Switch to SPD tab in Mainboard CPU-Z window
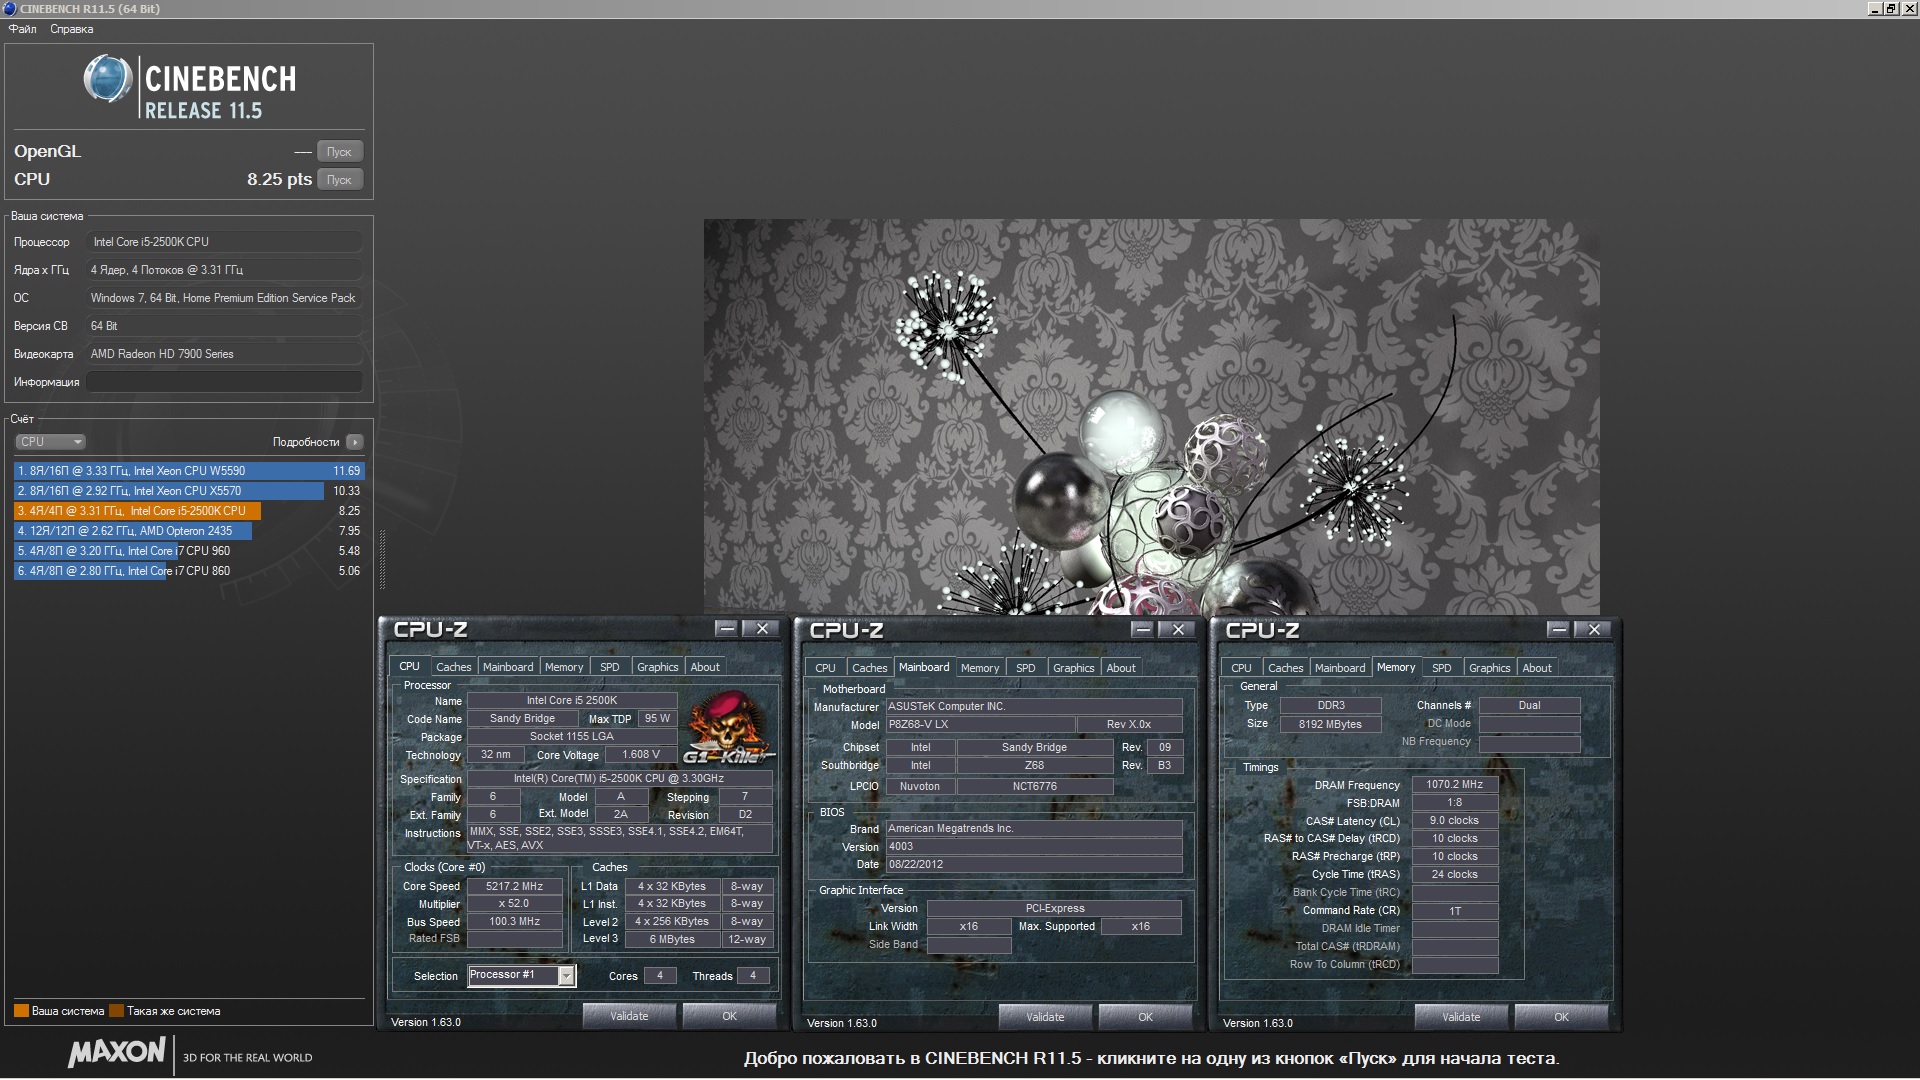Screen dimensions: 1920x1080 (1026, 668)
